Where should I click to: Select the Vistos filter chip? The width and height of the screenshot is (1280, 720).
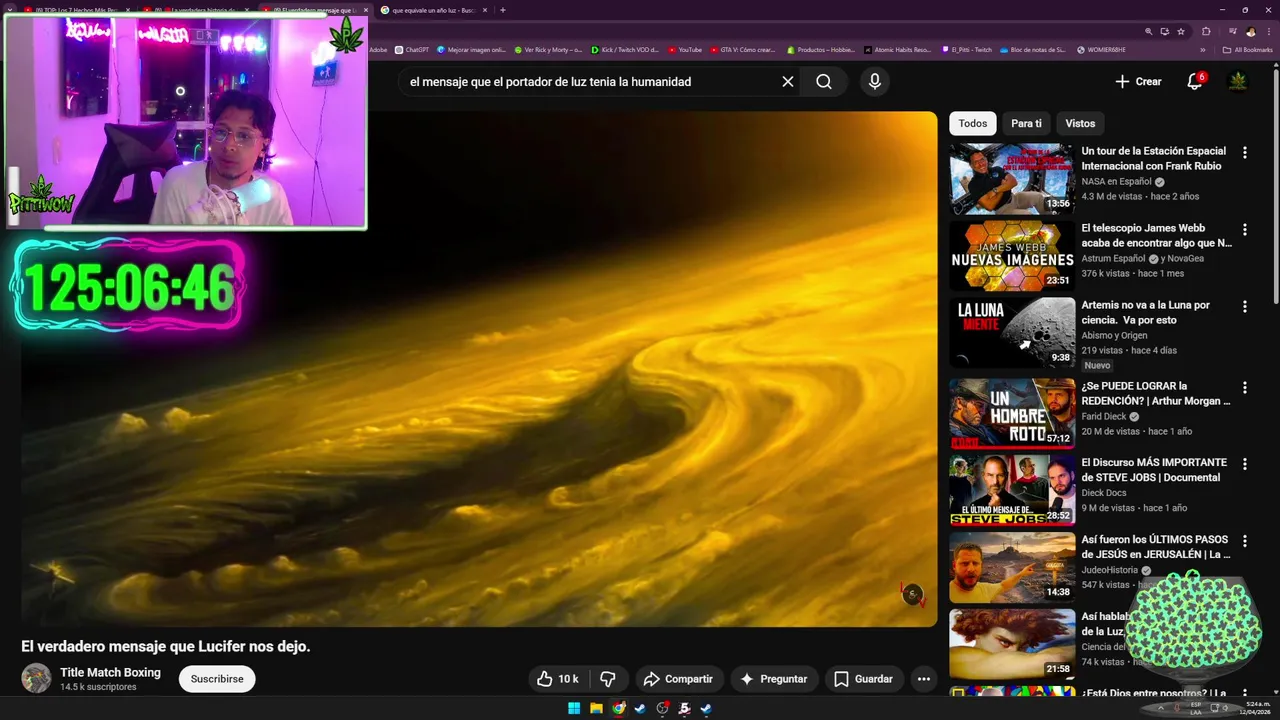coord(1080,124)
